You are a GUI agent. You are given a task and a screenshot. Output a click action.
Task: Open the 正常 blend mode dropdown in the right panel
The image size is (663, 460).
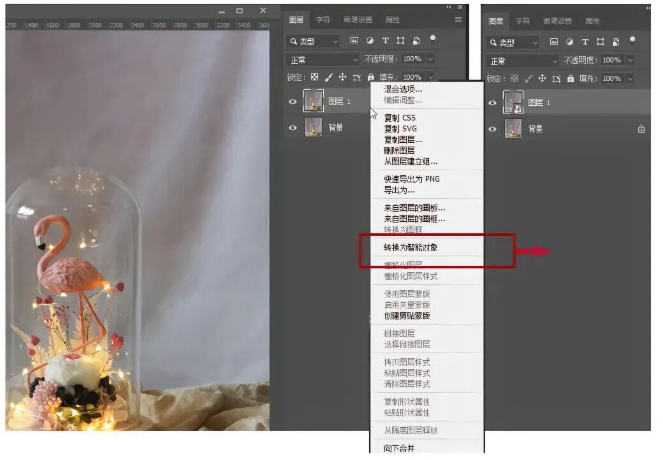click(x=523, y=61)
